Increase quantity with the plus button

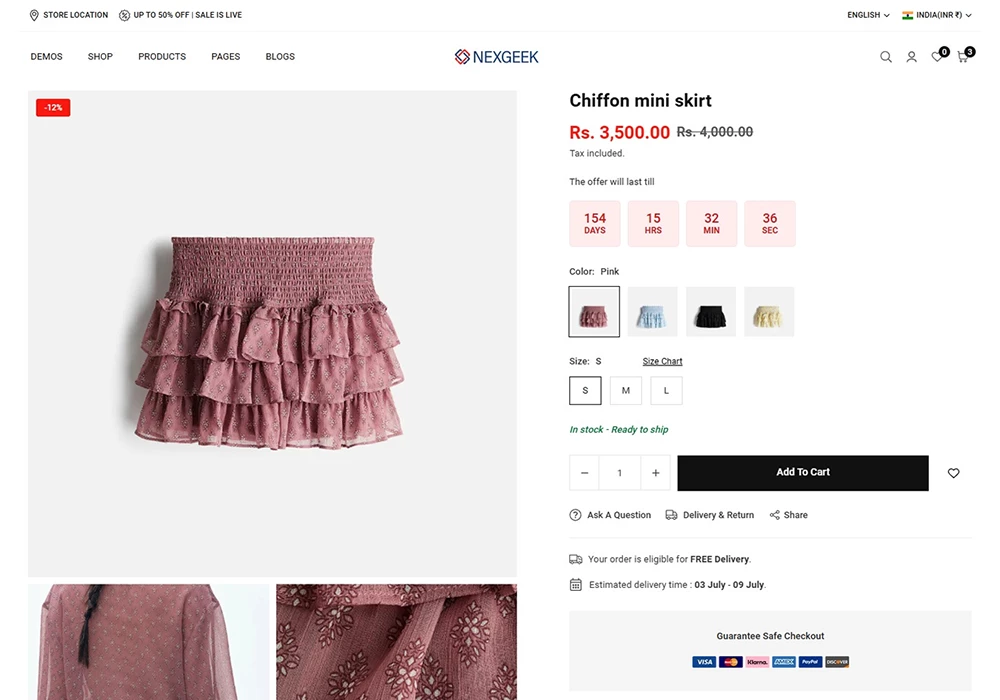coord(655,473)
